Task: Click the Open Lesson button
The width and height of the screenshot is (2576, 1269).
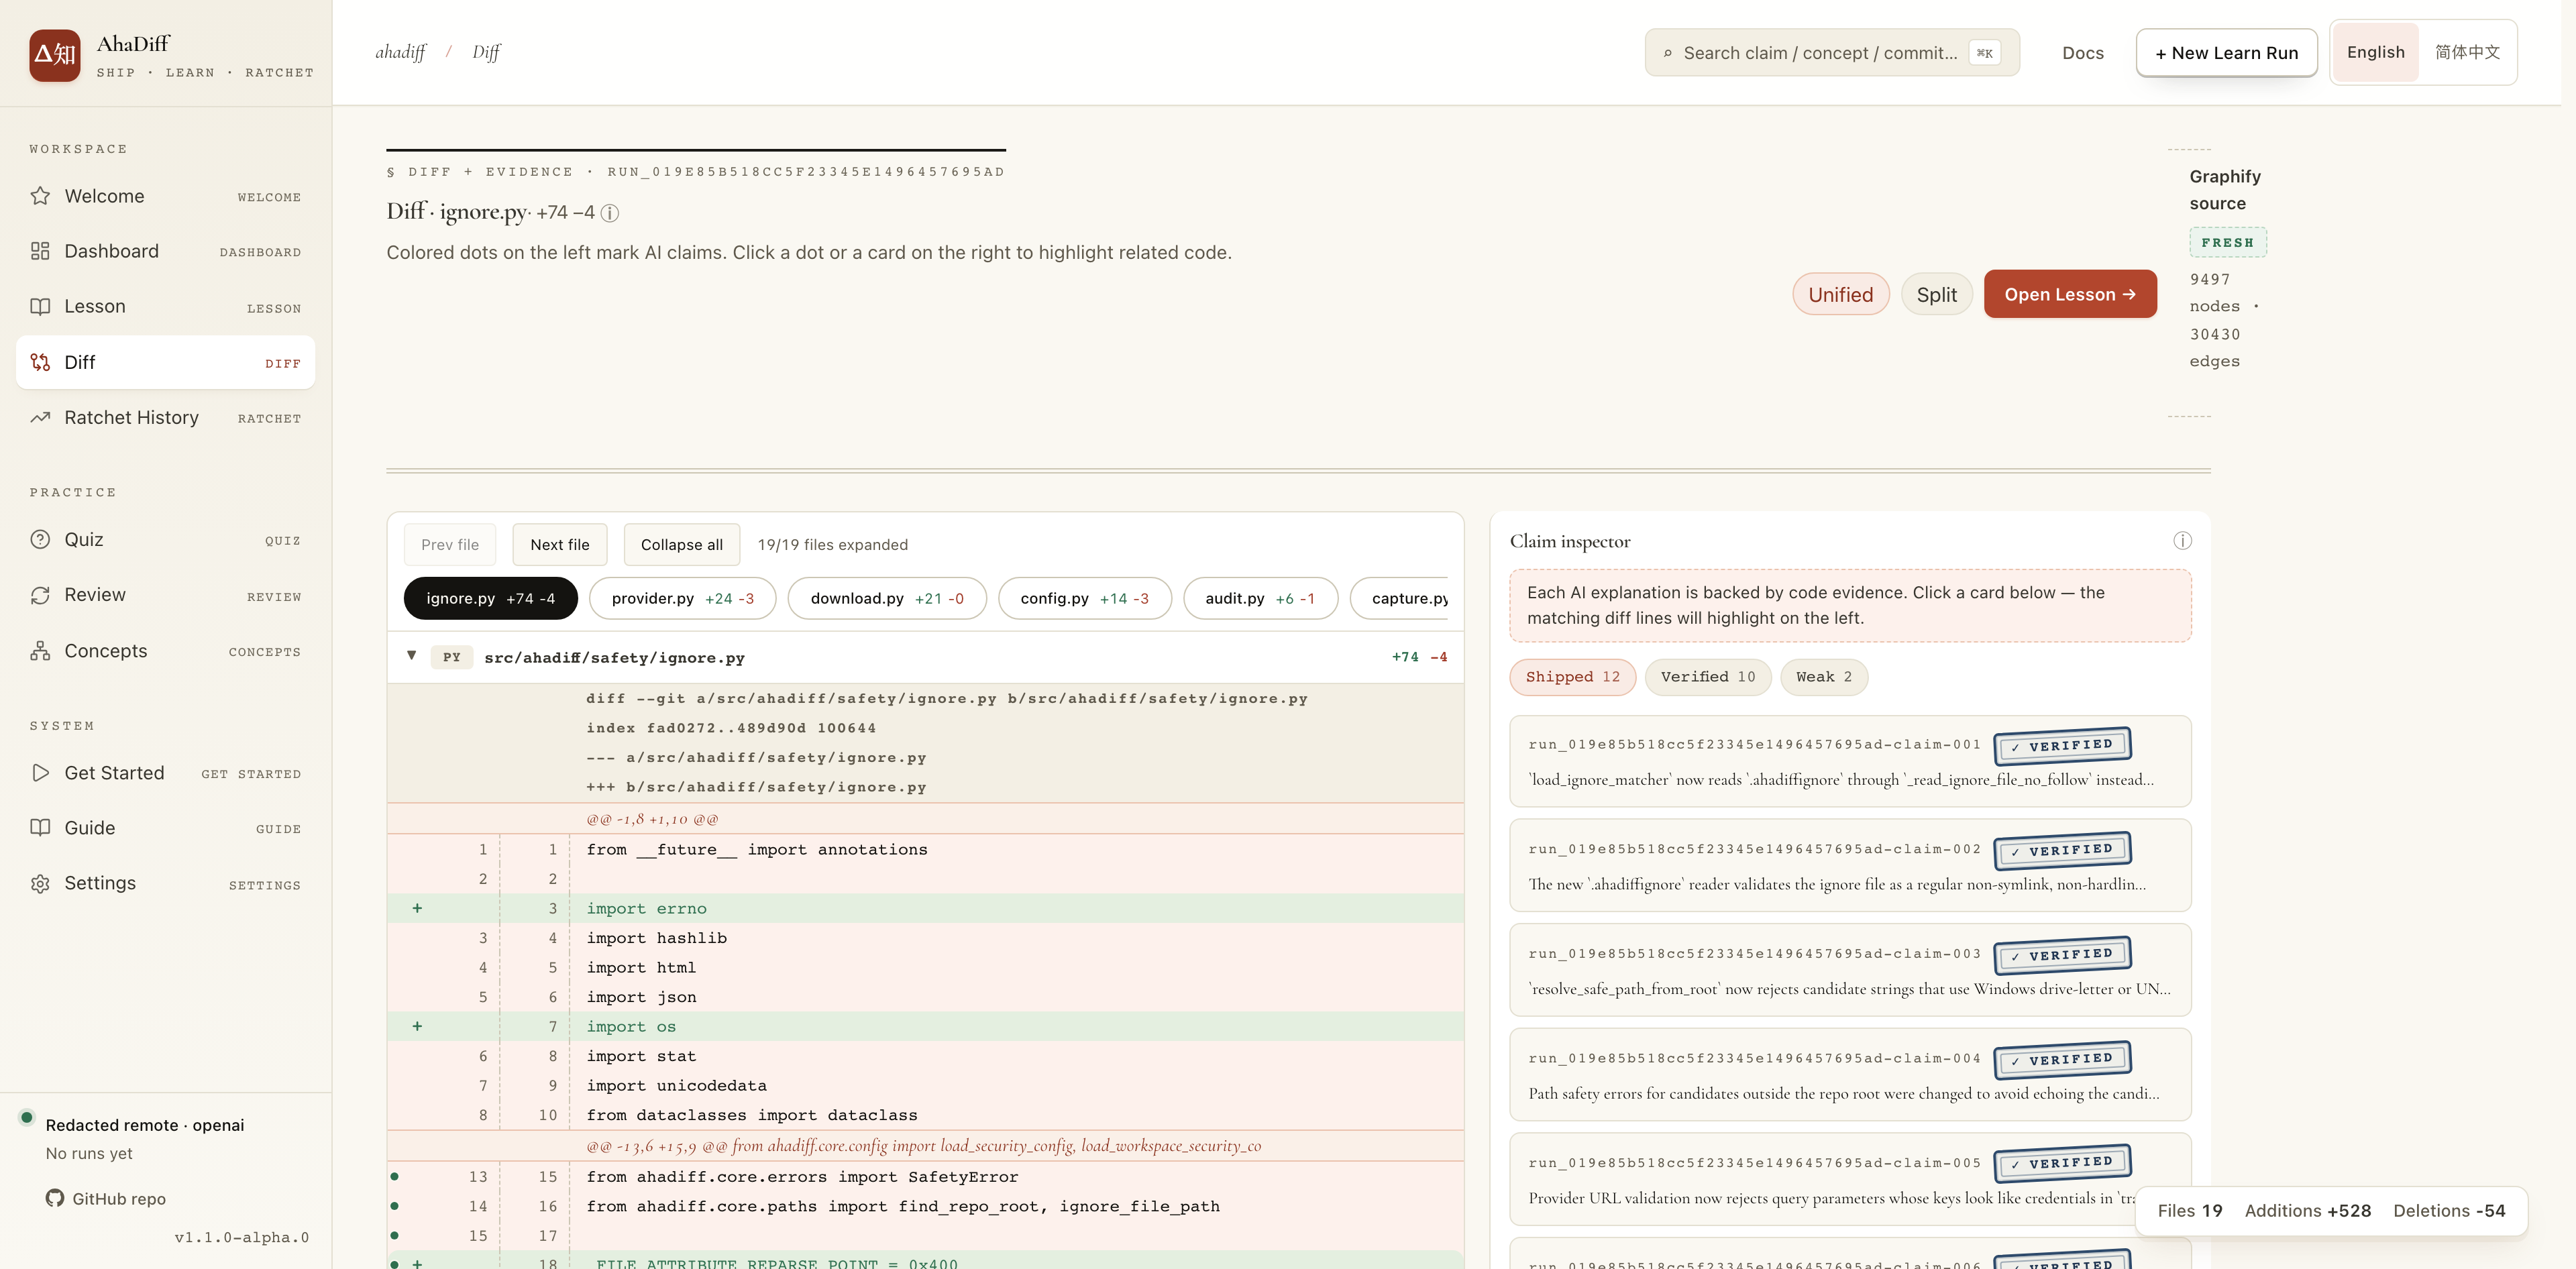Action: [x=2069, y=294]
